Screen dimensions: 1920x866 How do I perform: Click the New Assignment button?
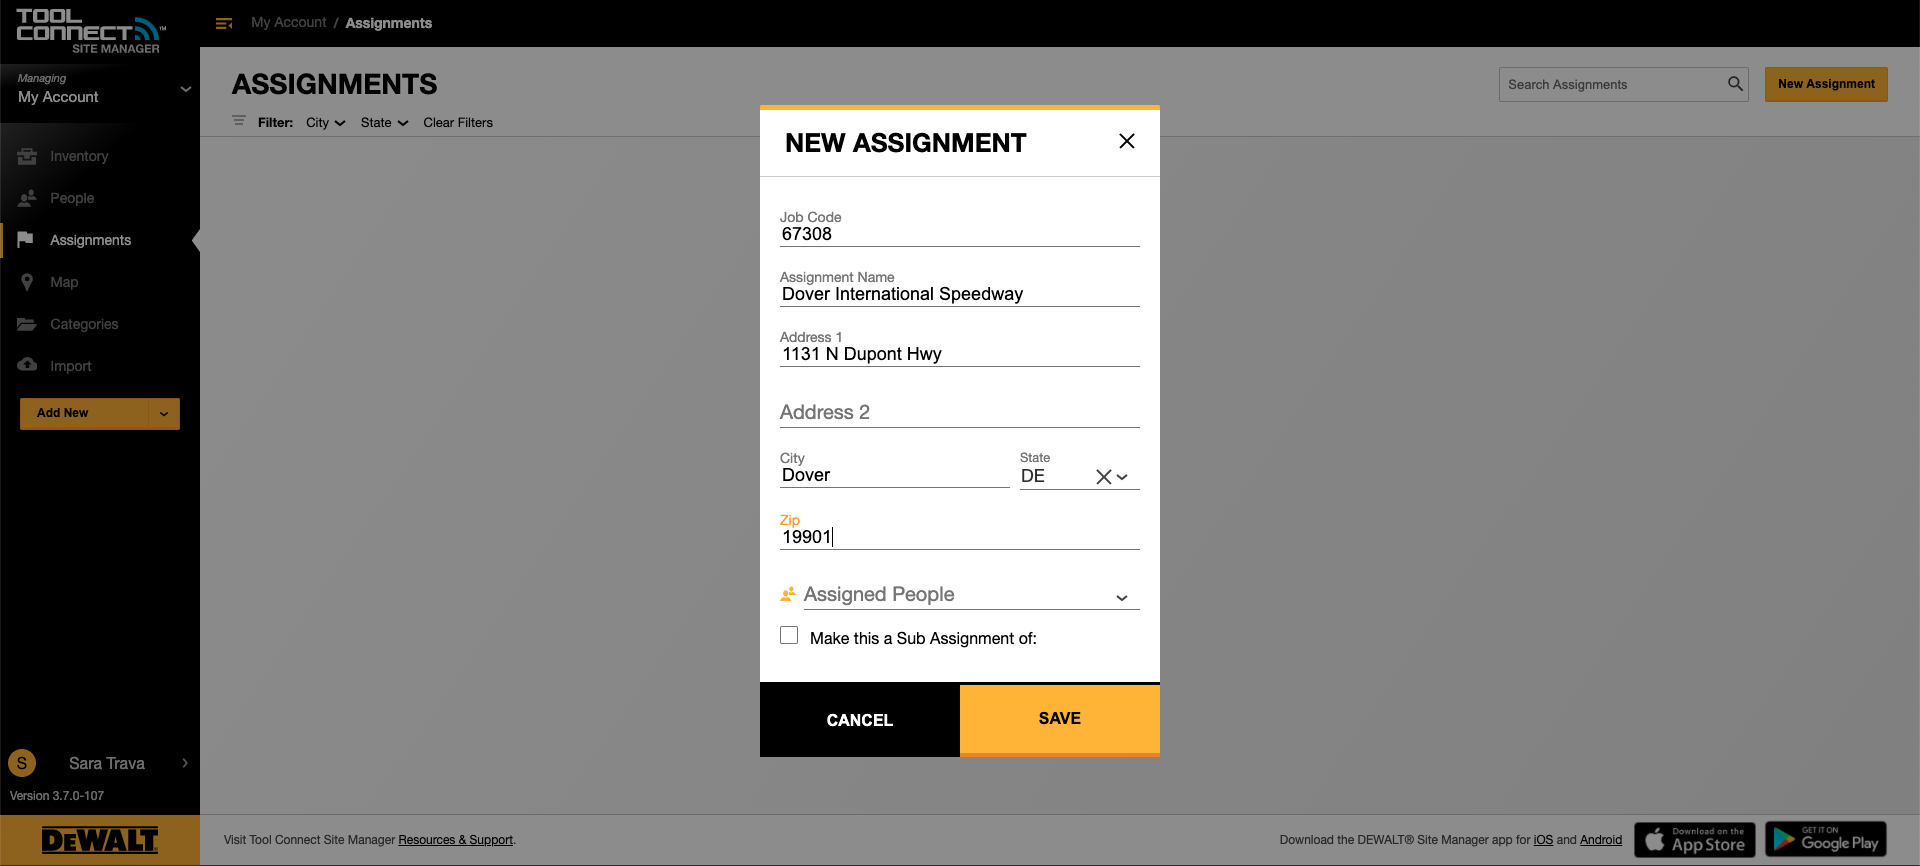[x=1826, y=84]
